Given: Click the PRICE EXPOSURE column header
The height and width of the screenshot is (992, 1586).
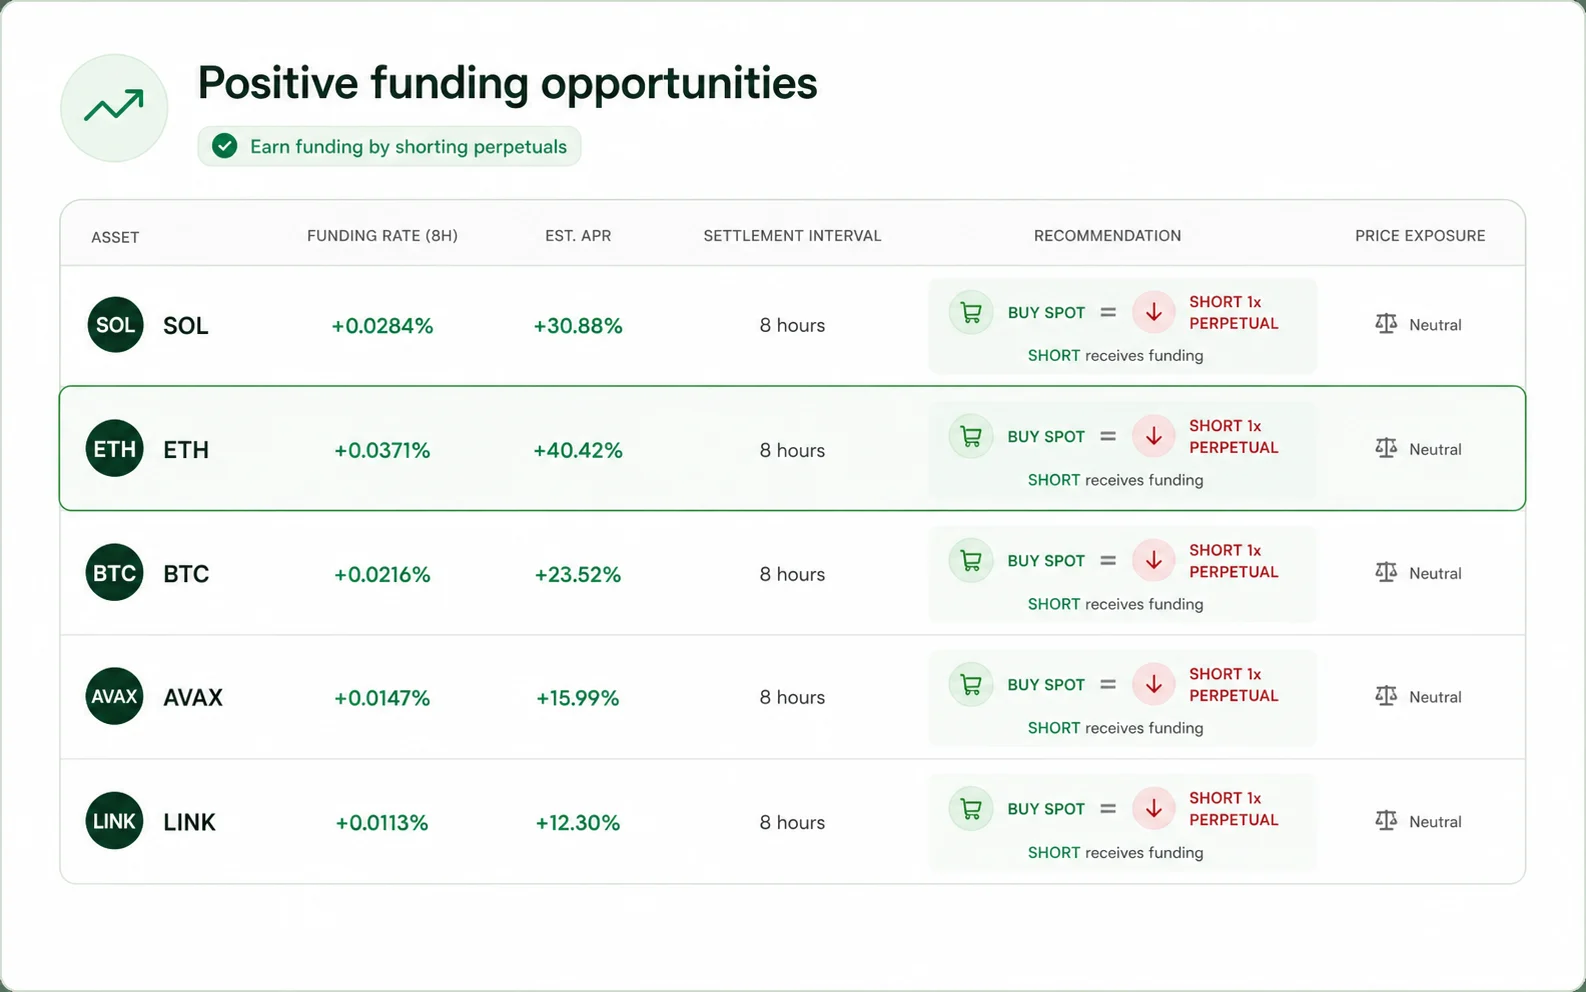Looking at the screenshot, I should pyautogui.click(x=1420, y=236).
